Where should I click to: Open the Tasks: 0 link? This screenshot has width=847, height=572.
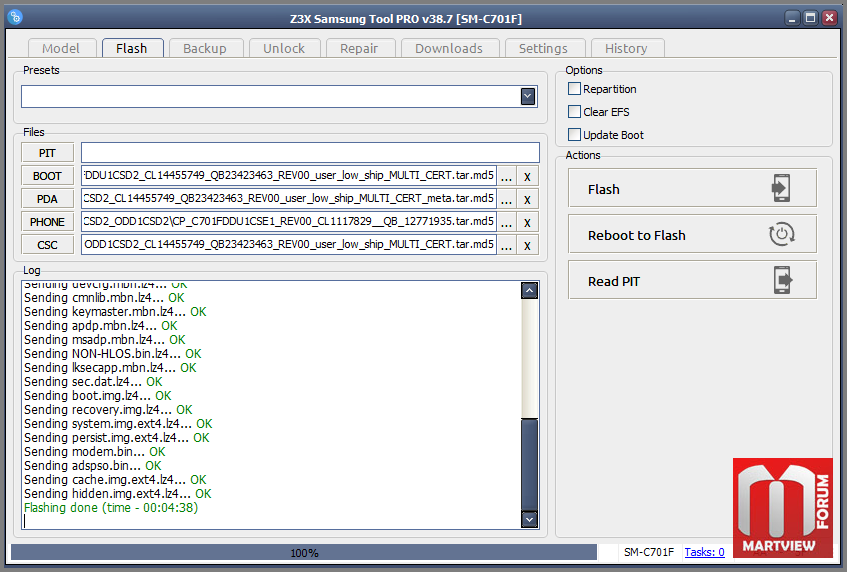pyautogui.click(x=704, y=552)
